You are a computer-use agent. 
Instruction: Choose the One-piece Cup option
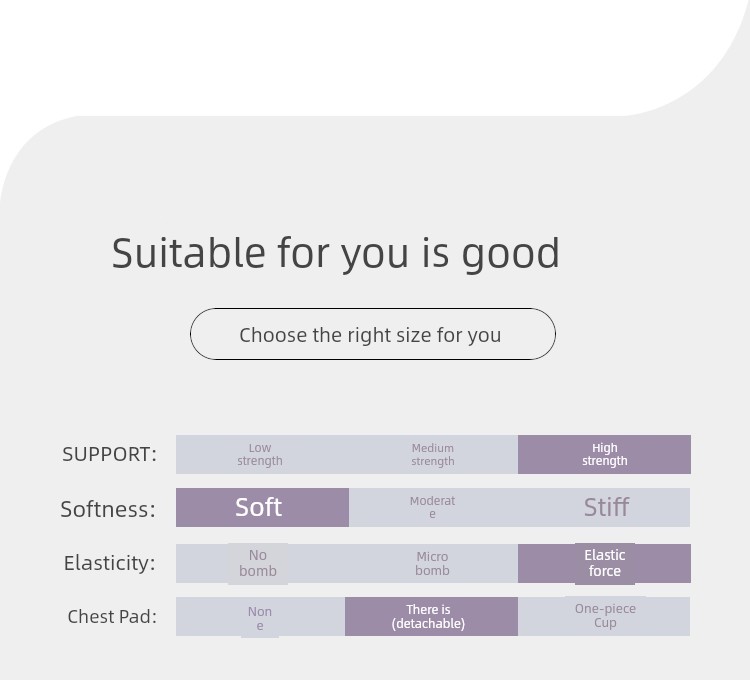(605, 616)
